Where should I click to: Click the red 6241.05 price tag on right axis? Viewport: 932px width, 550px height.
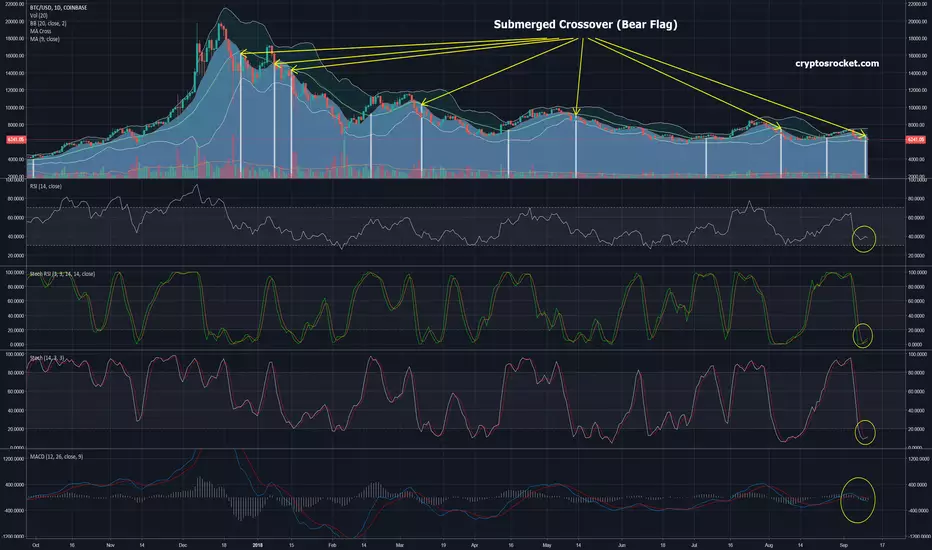pos(915,140)
